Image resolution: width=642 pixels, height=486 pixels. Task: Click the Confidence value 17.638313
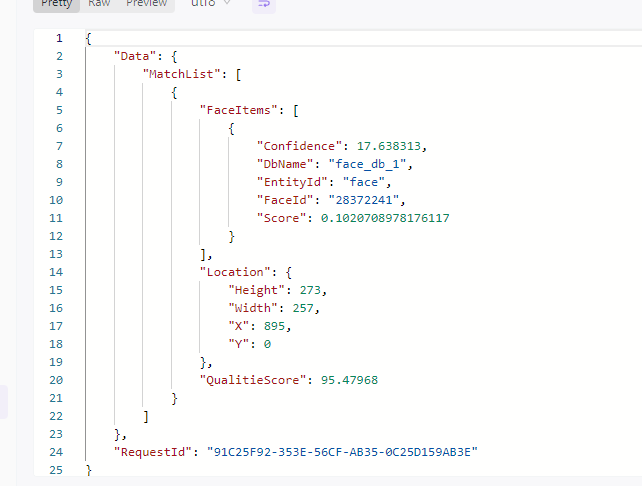(x=389, y=146)
